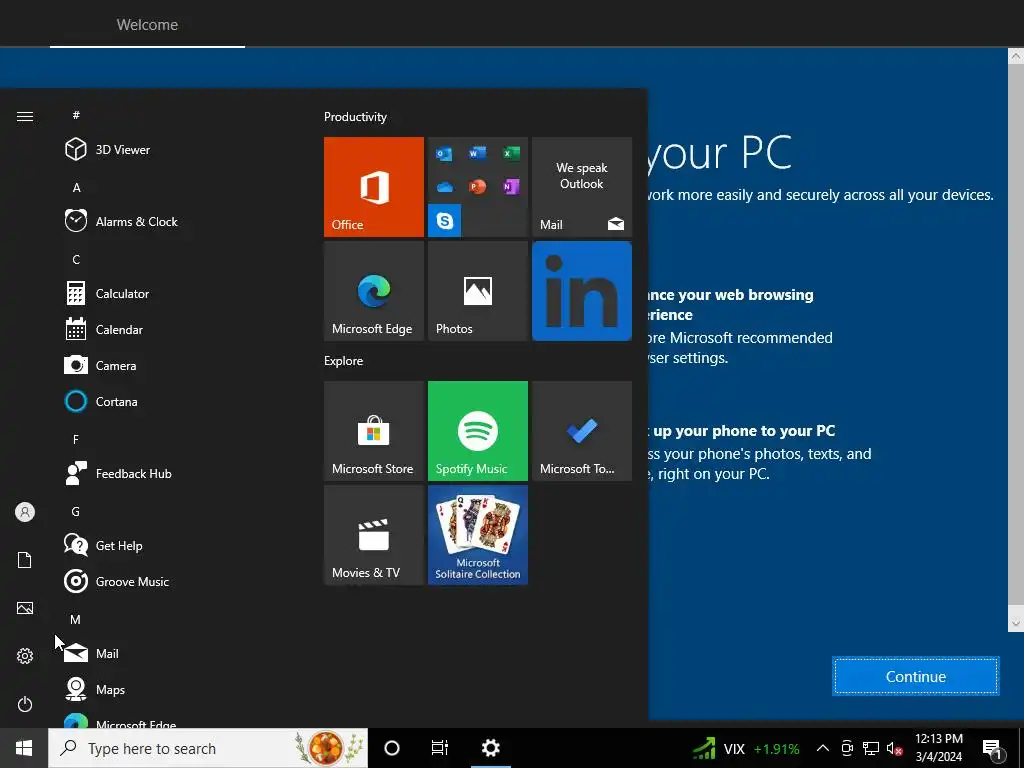The width and height of the screenshot is (1024, 768).
Task: Open the OneDrive icon in the Office folder tile
Action: [x=444, y=187]
